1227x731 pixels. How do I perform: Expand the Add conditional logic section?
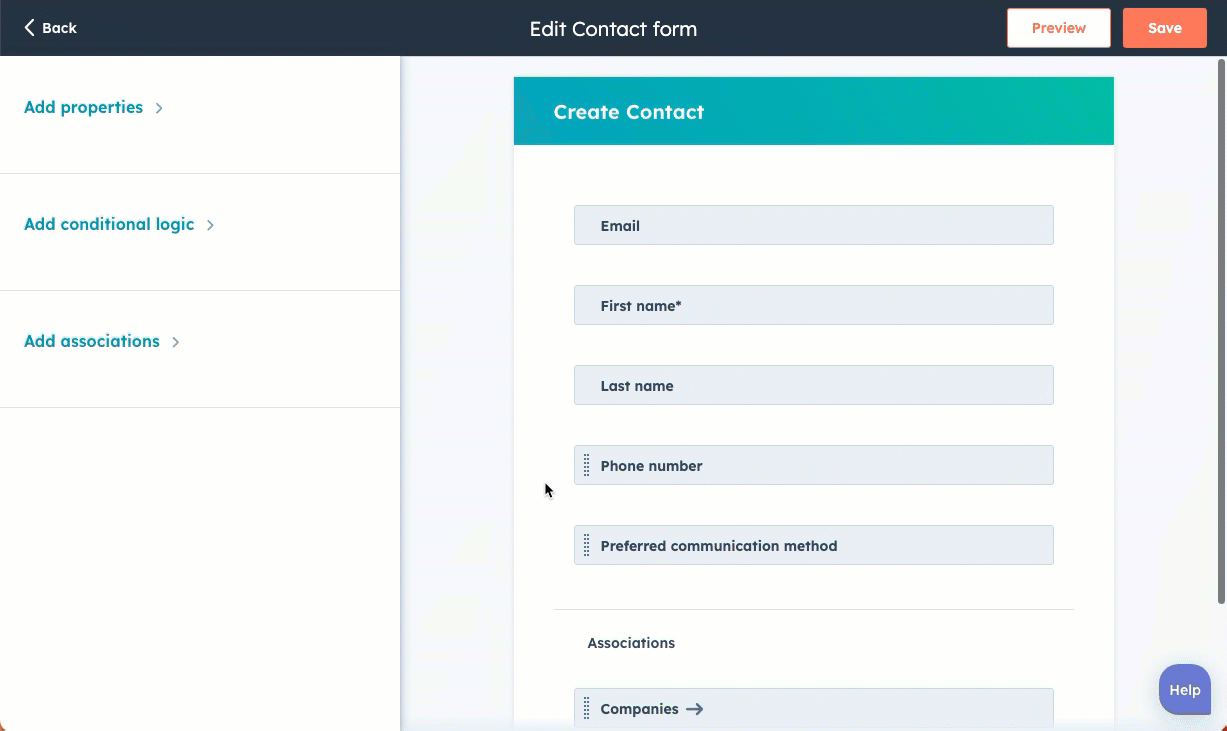pos(119,224)
